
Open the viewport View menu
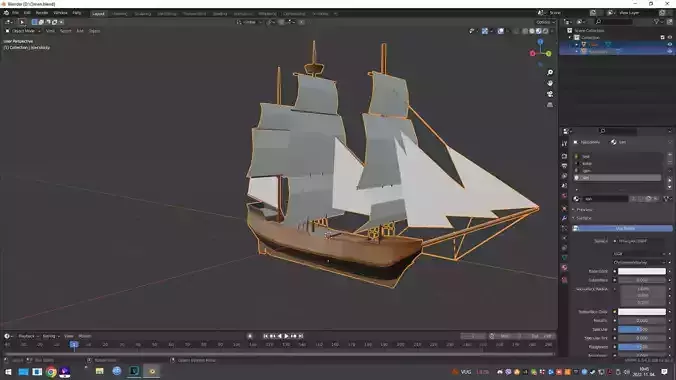point(50,31)
